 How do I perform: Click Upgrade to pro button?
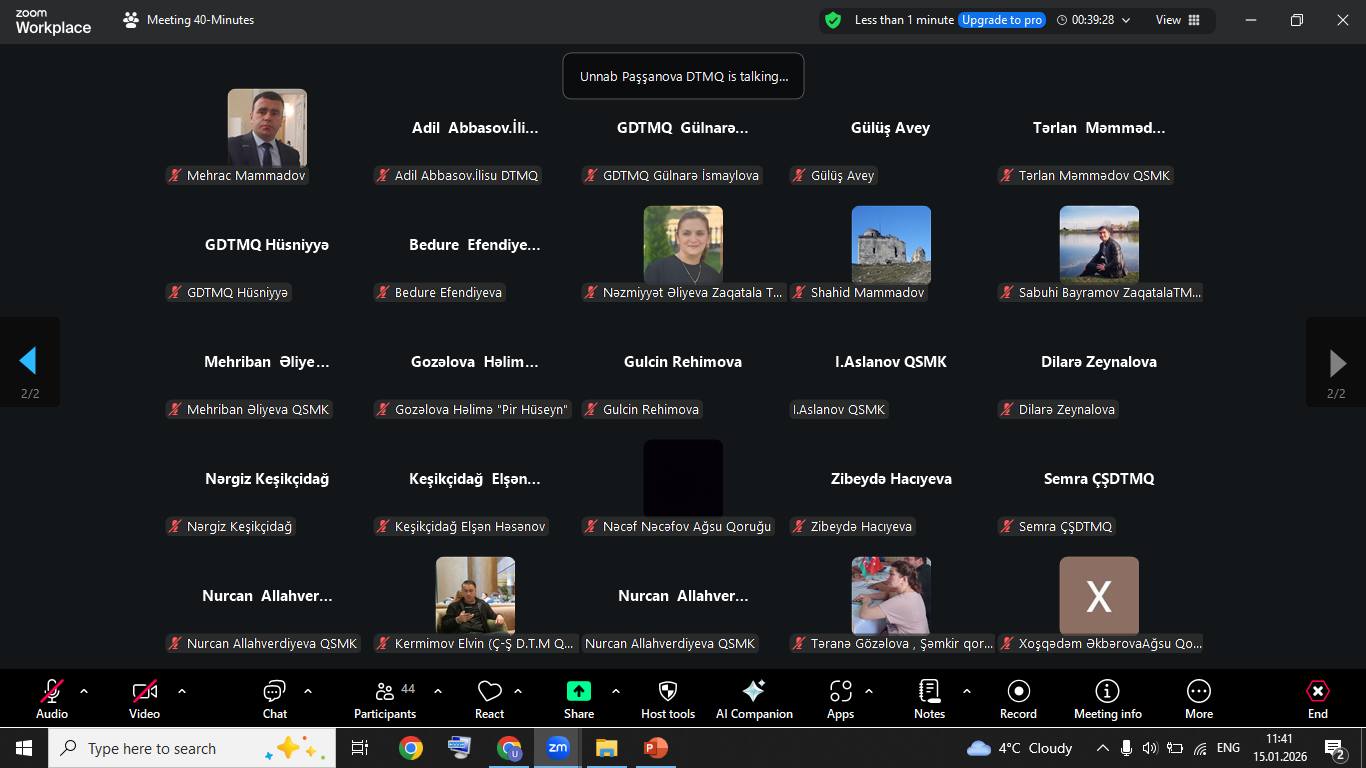coord(1002,20)
